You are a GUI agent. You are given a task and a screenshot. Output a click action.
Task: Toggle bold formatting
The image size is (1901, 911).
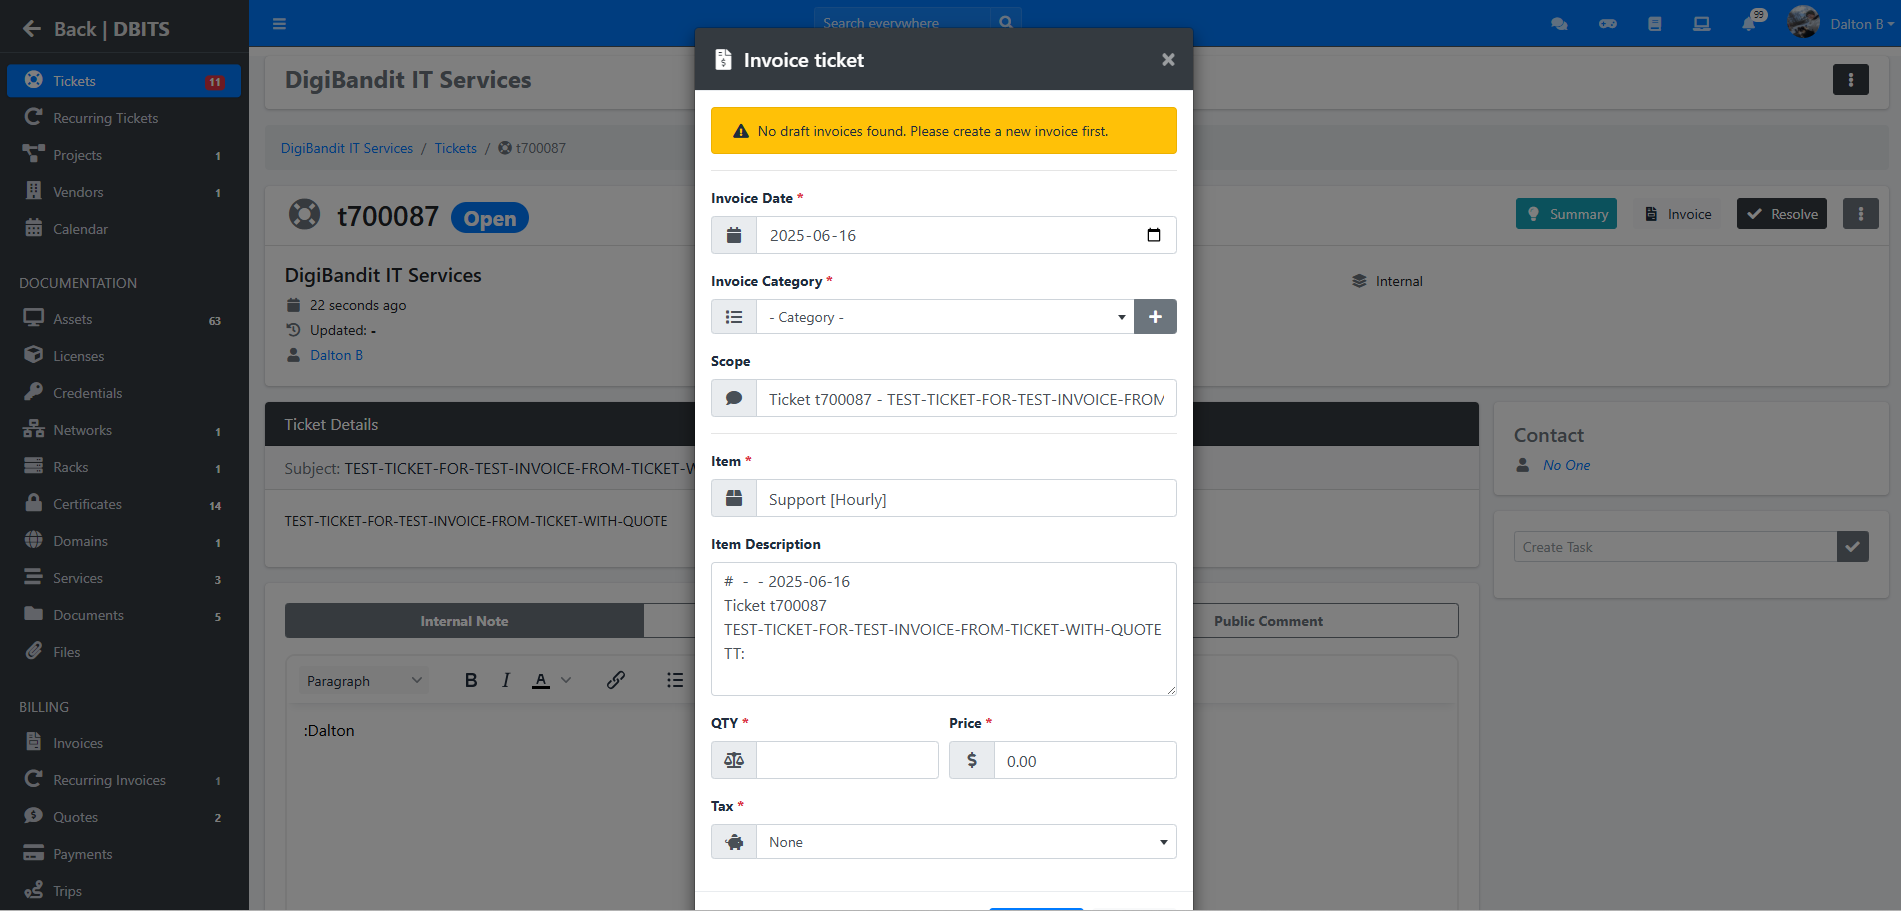(x=471, y=680)
